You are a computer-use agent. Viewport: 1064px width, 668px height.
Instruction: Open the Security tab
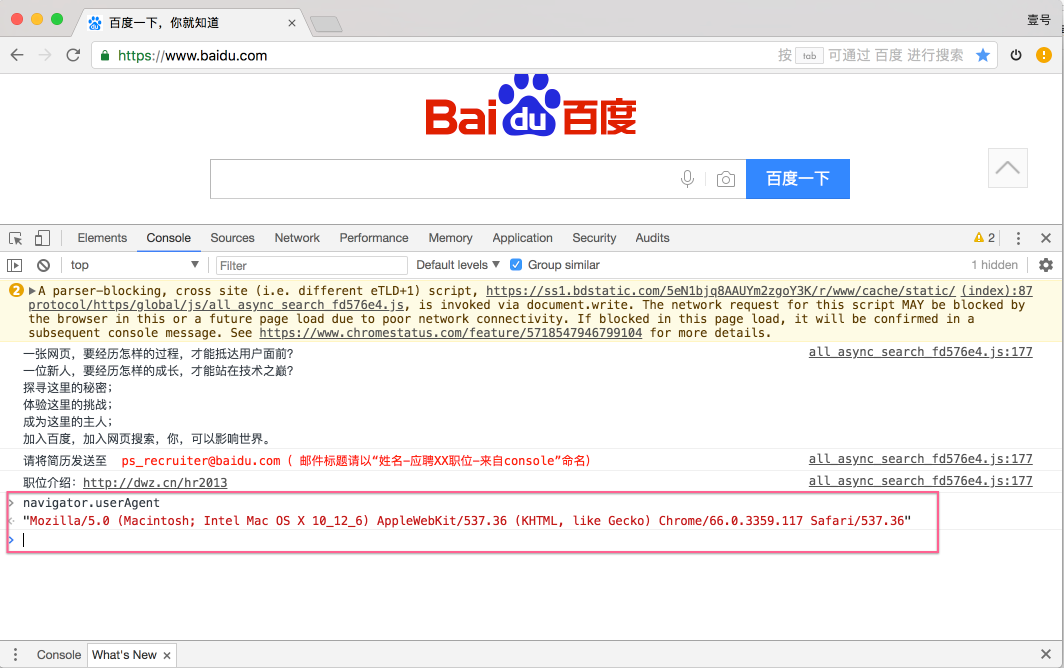pos(594,238)
